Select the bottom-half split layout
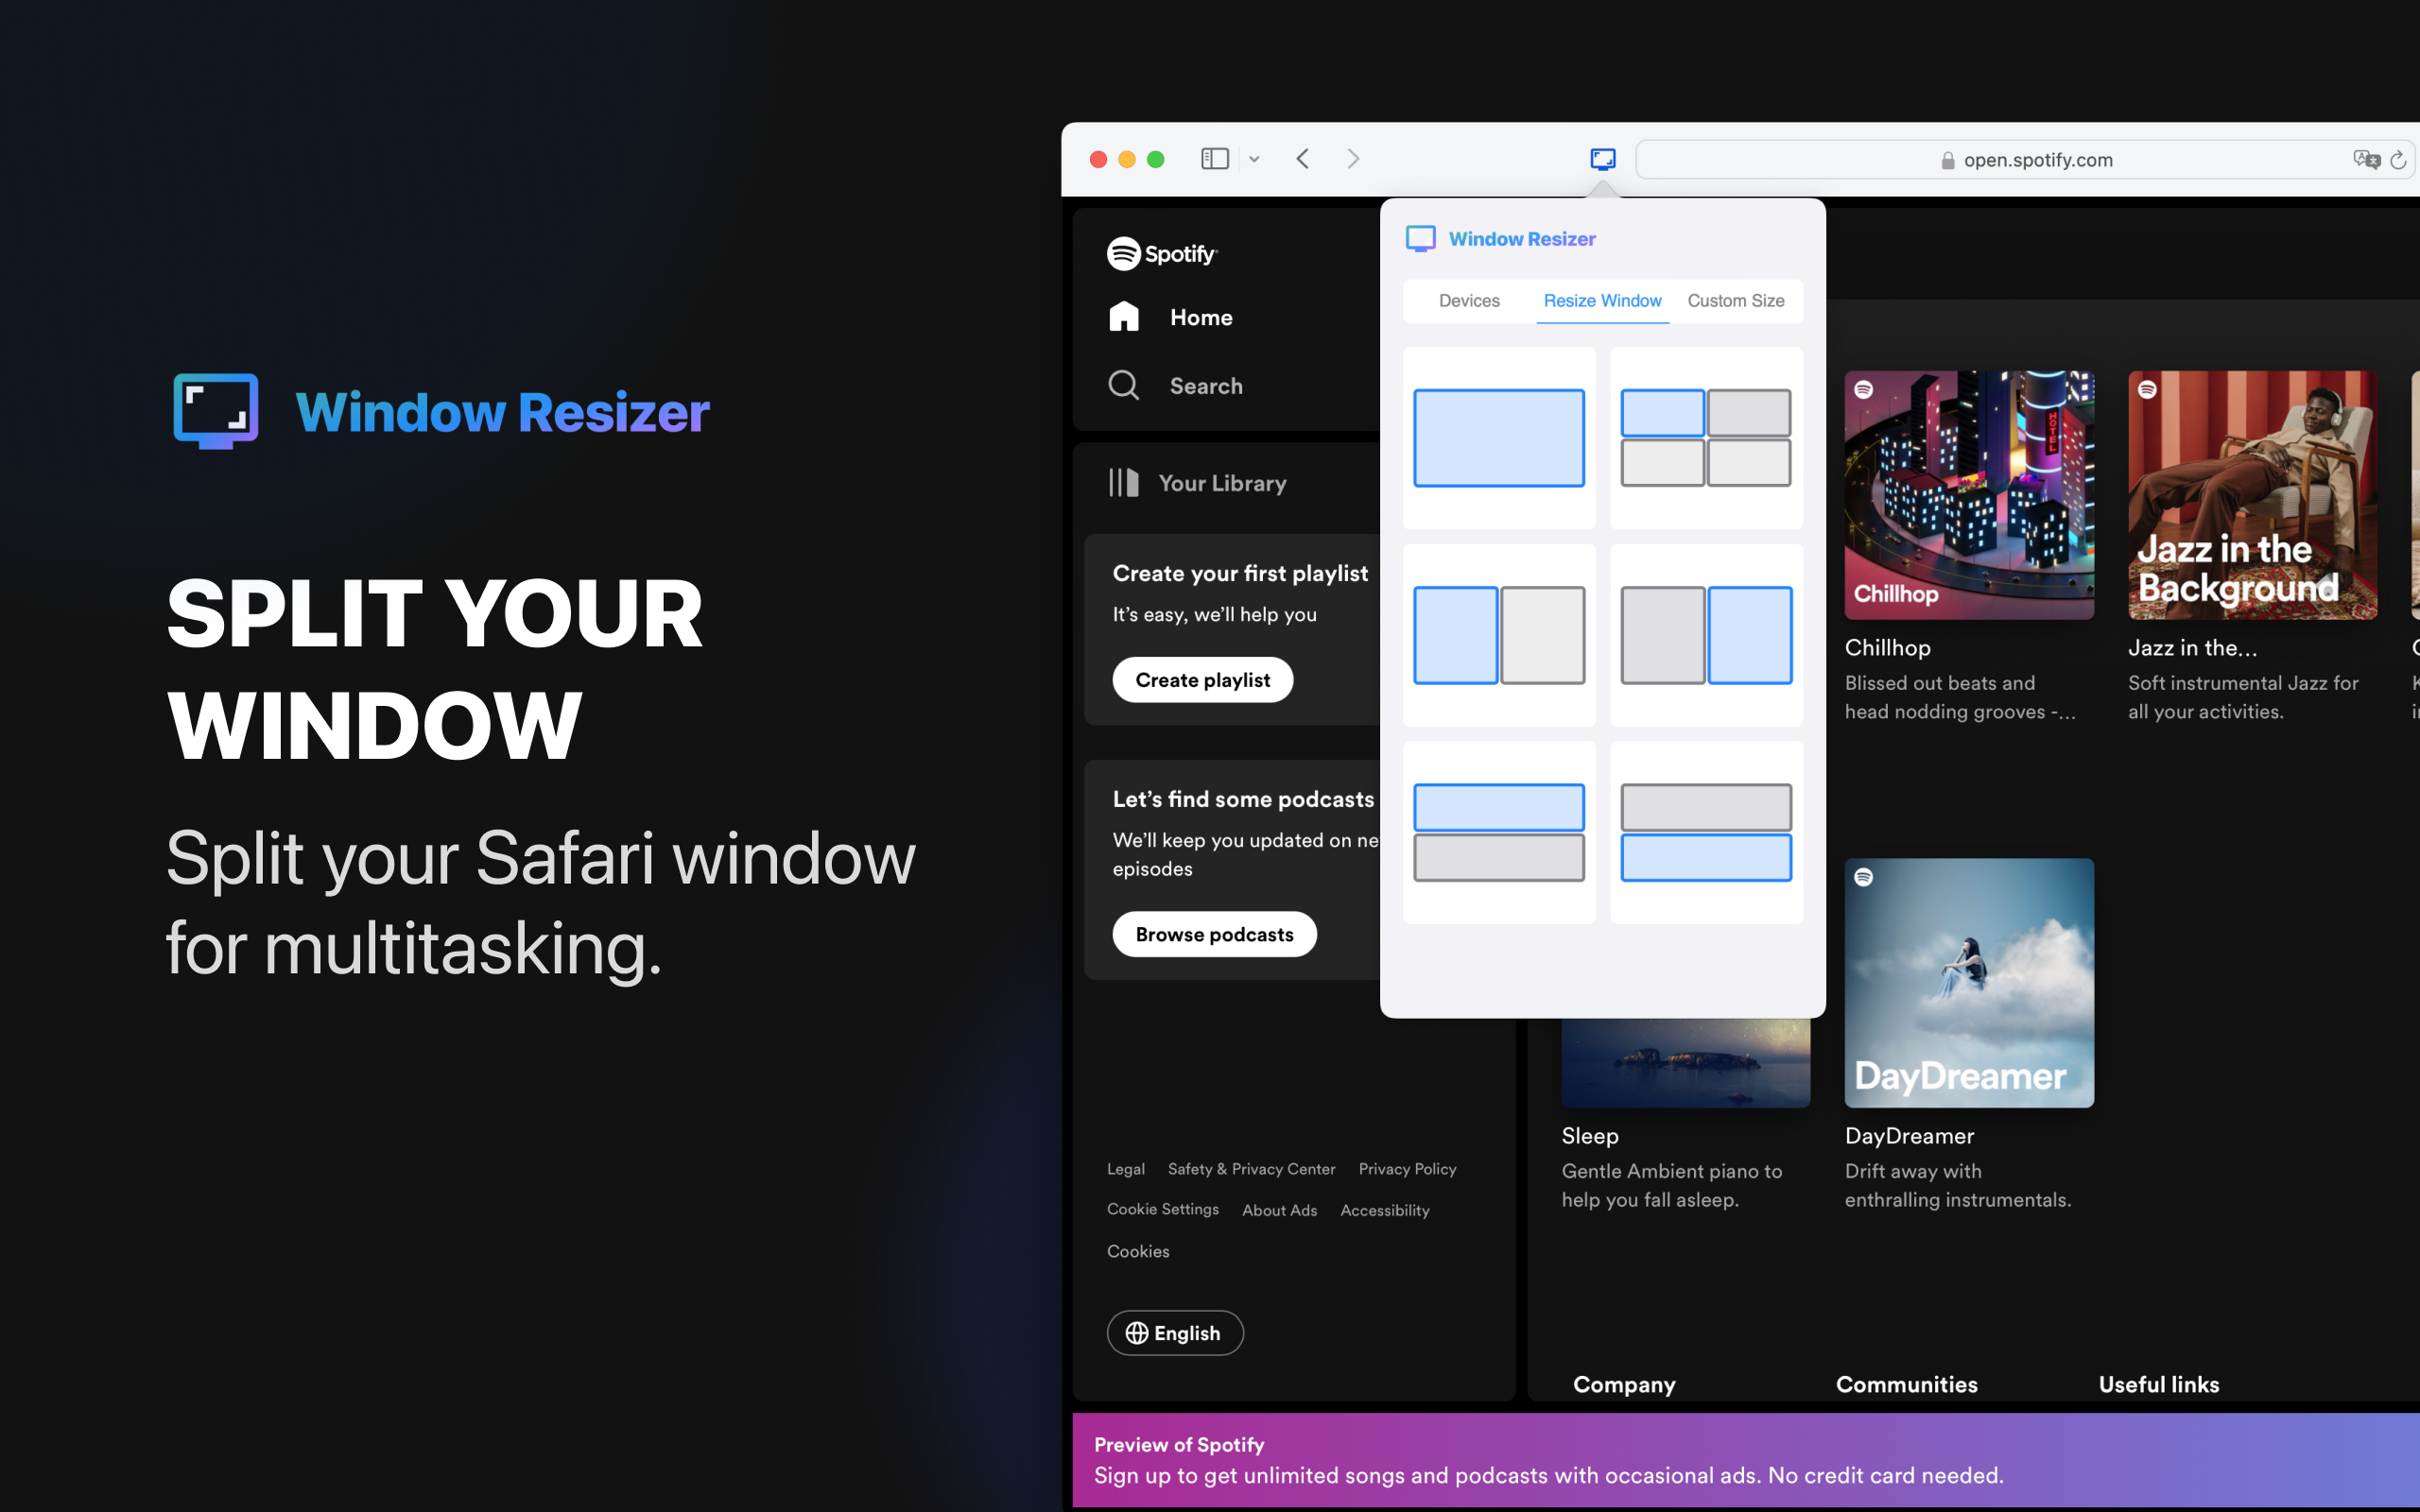 1706,832
